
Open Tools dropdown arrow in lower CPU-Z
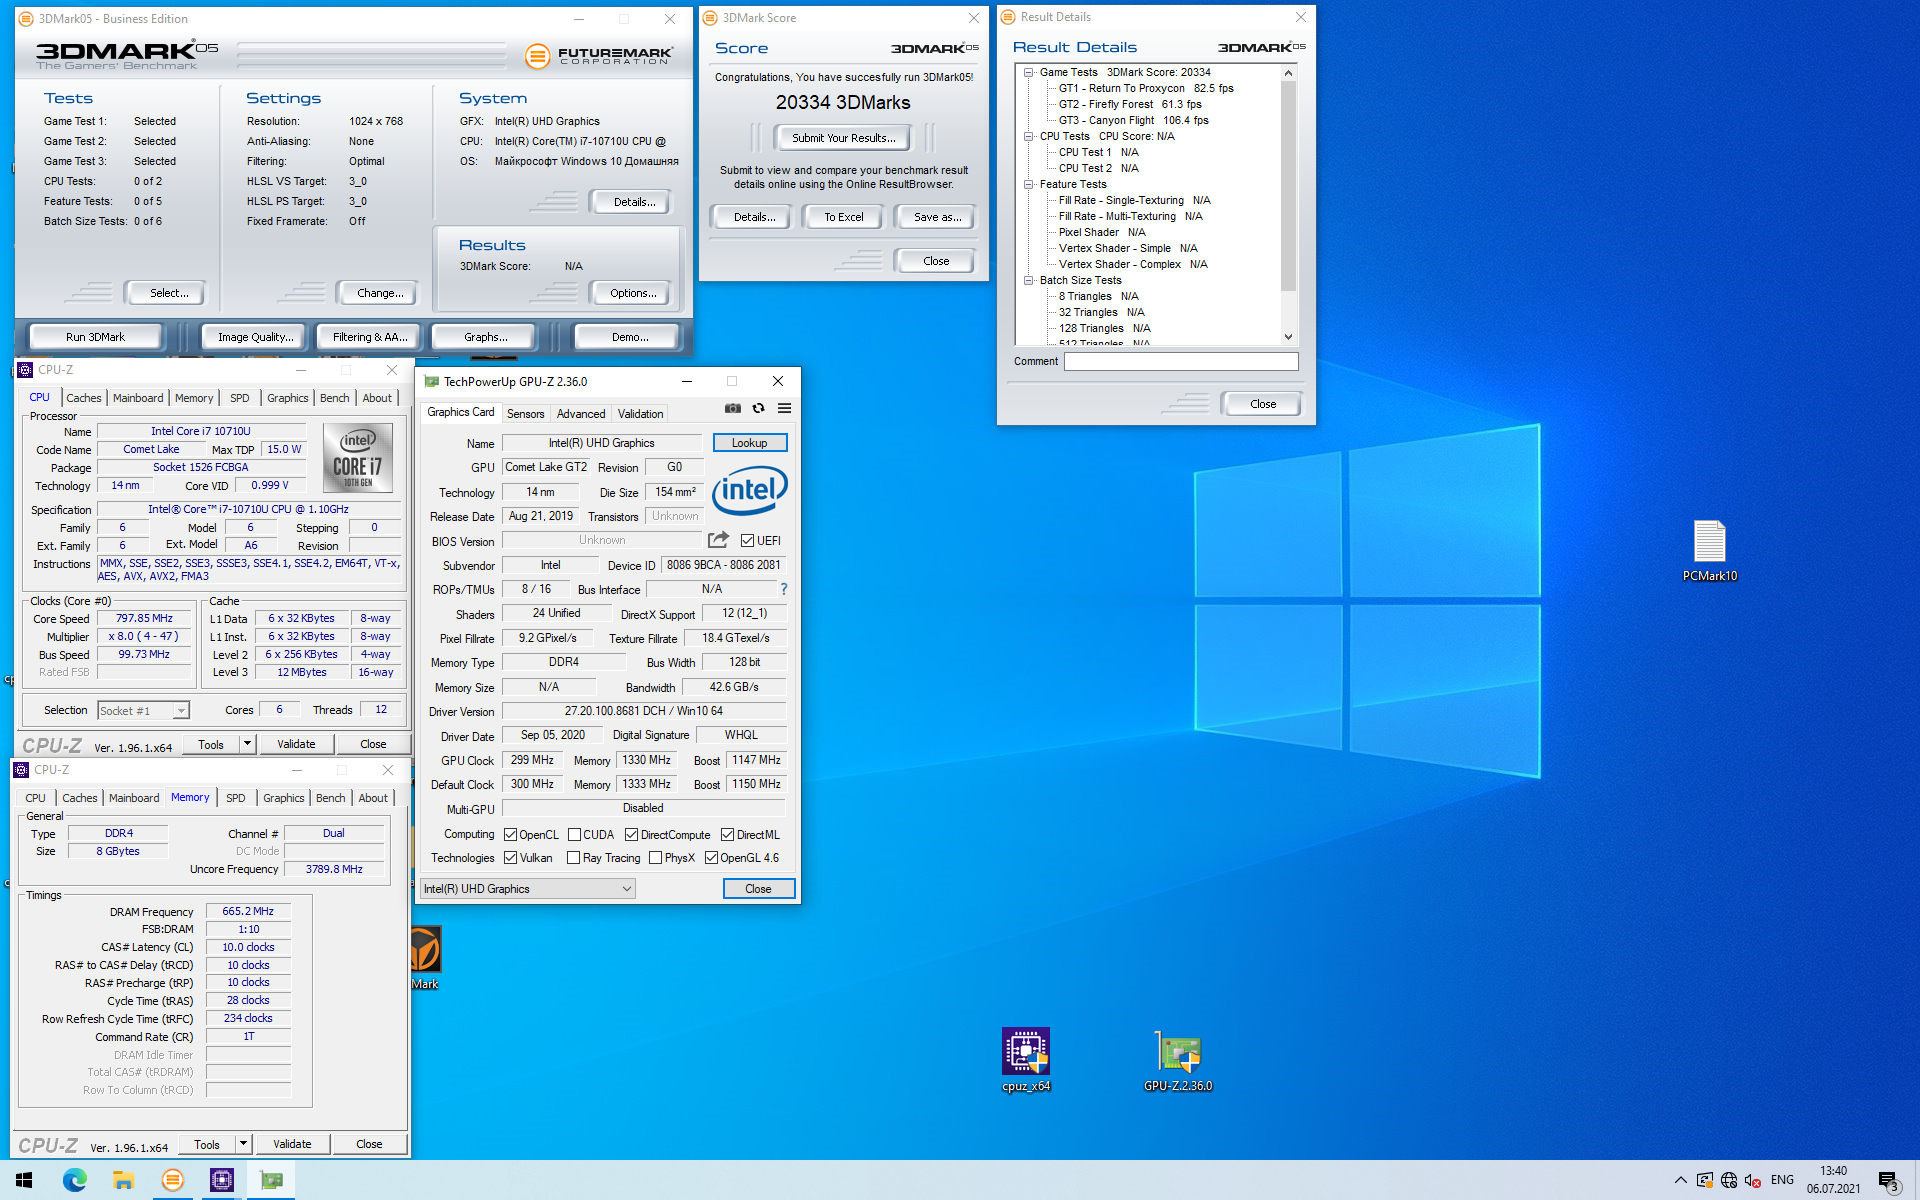243,1143
